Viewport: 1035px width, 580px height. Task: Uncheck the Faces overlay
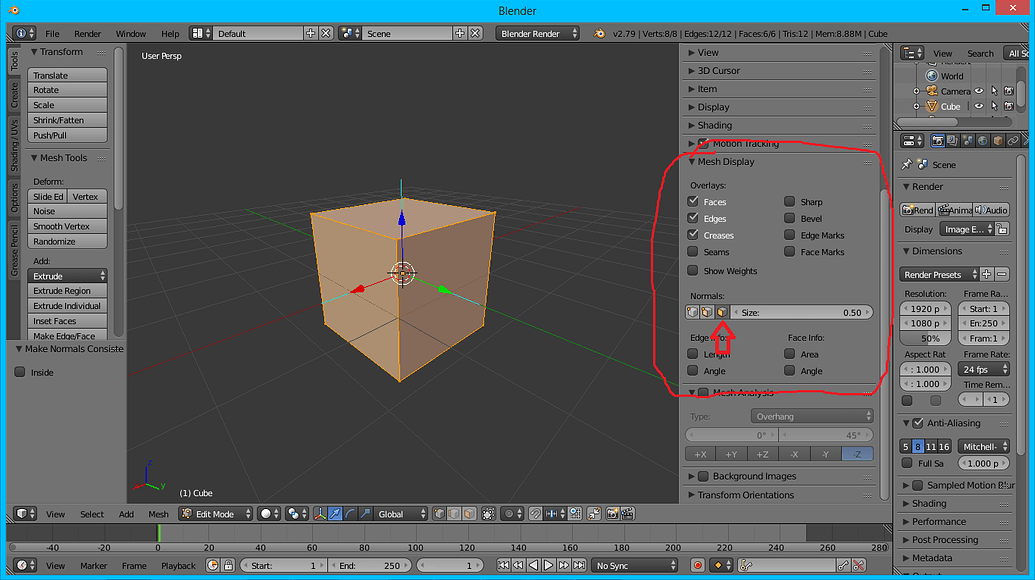coord(692,201)
